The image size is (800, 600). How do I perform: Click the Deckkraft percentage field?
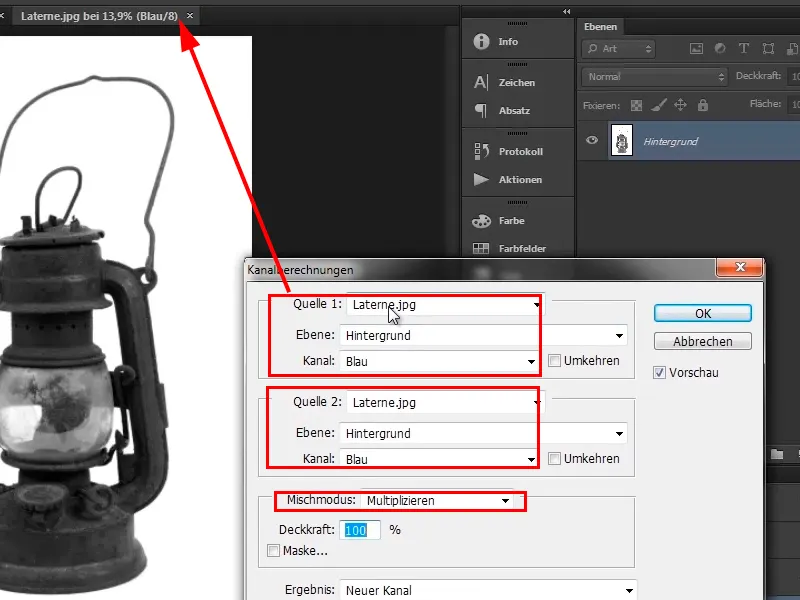pyautogui.click(x=360, y=531)
